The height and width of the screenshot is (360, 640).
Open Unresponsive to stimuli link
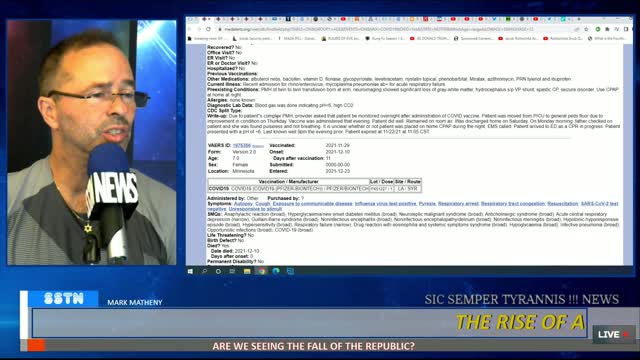[255, 209]
